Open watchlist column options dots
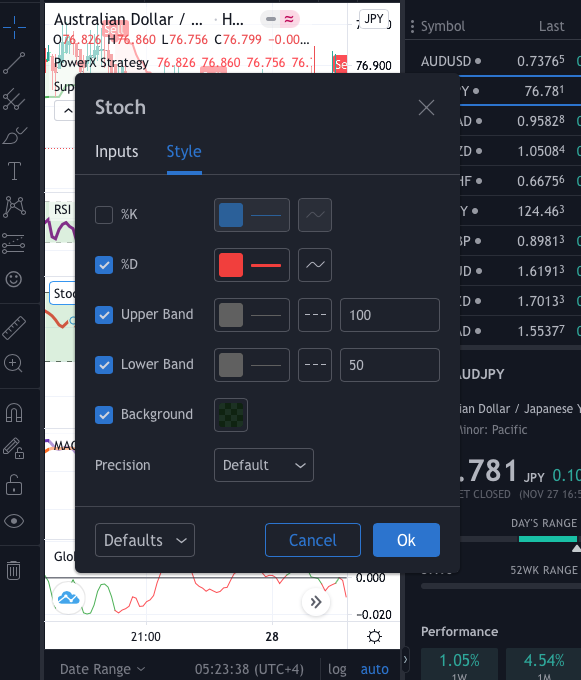Screen dimensions: 581x680 412,26
